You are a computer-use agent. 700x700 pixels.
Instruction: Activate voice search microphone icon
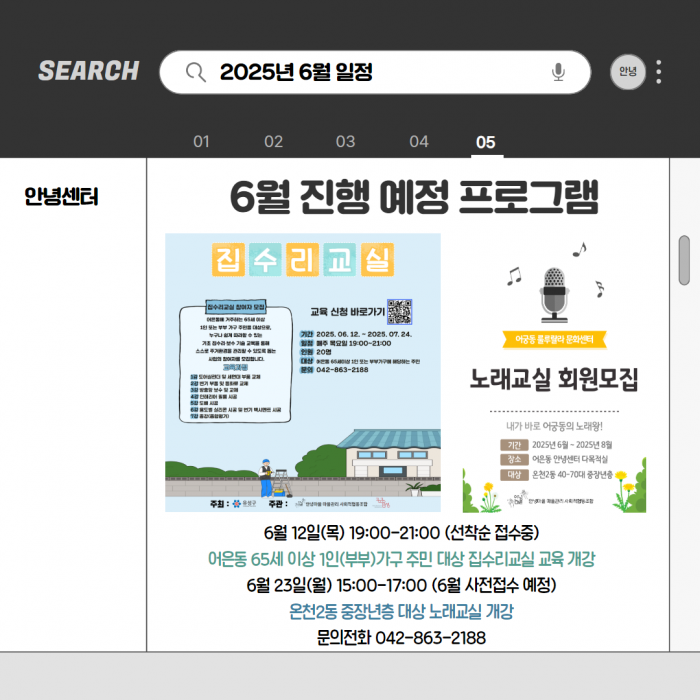[558, 72]
